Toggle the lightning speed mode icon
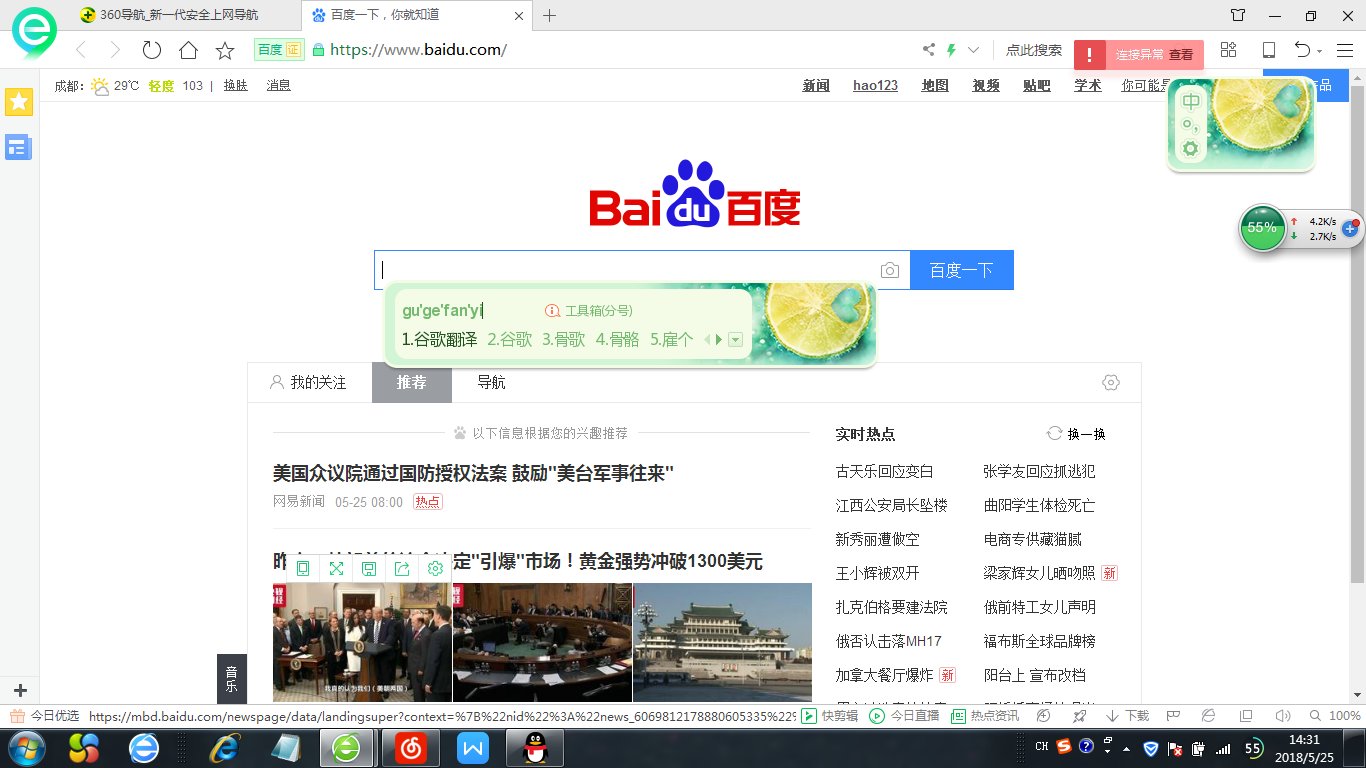Image resolution: width=1366 pixels, height=768 pixels. [951, 50]
